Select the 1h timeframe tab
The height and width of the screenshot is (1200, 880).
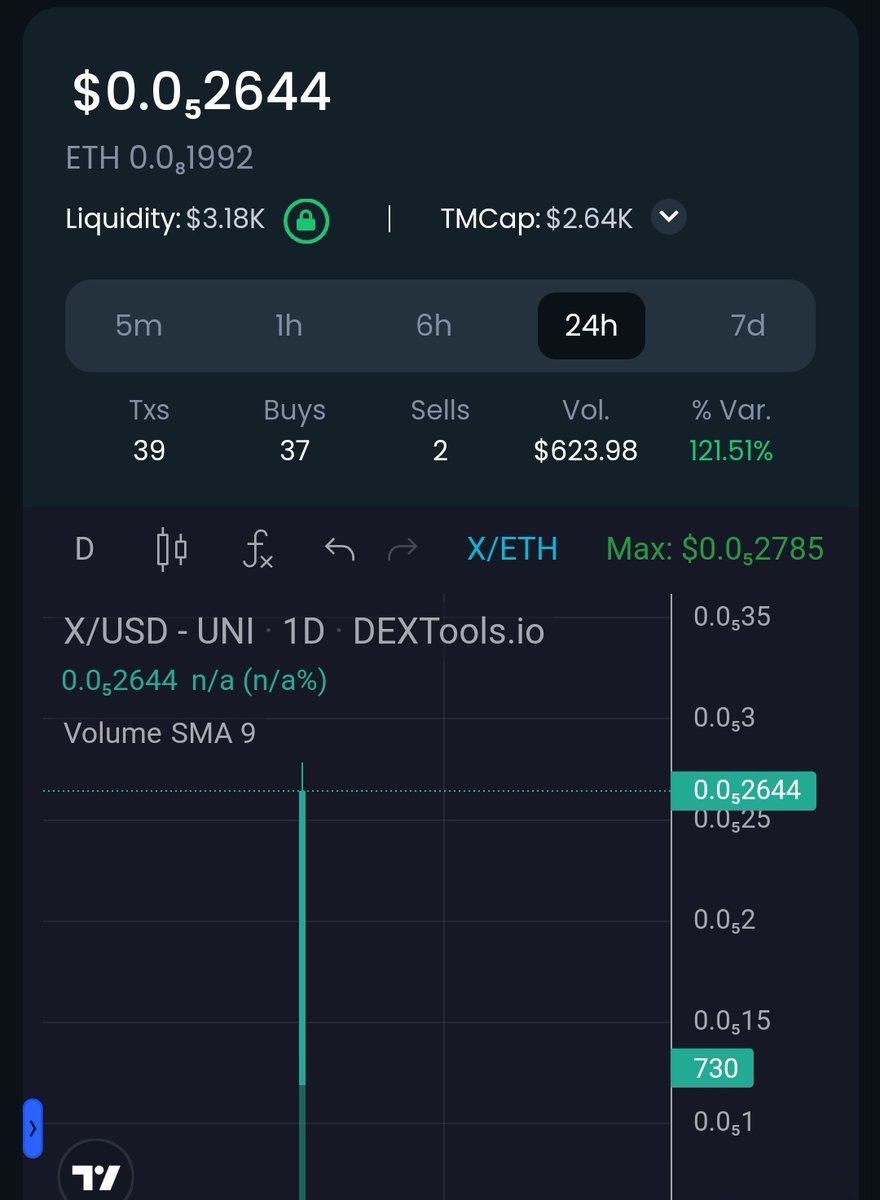288,325
